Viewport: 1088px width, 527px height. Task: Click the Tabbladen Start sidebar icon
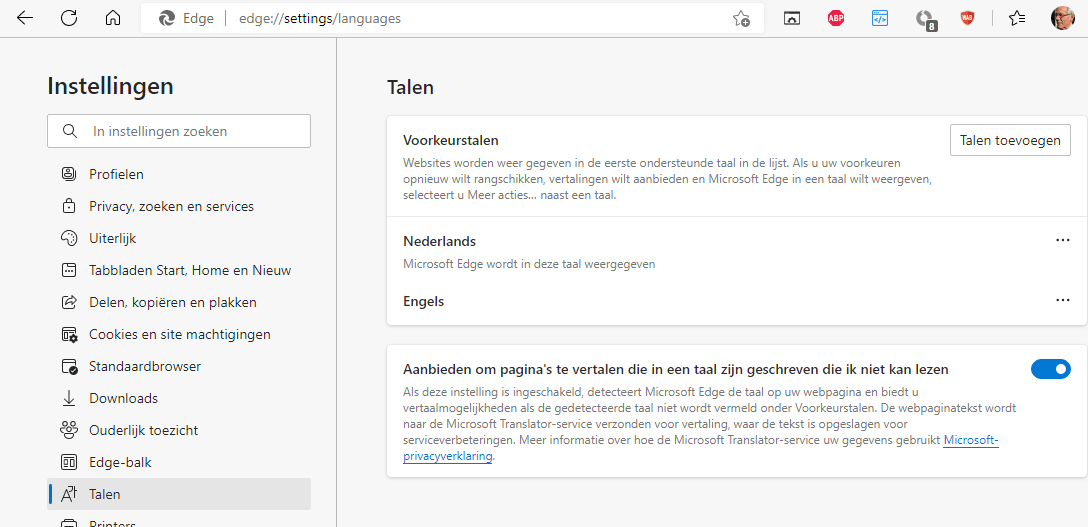pos(69,270)
